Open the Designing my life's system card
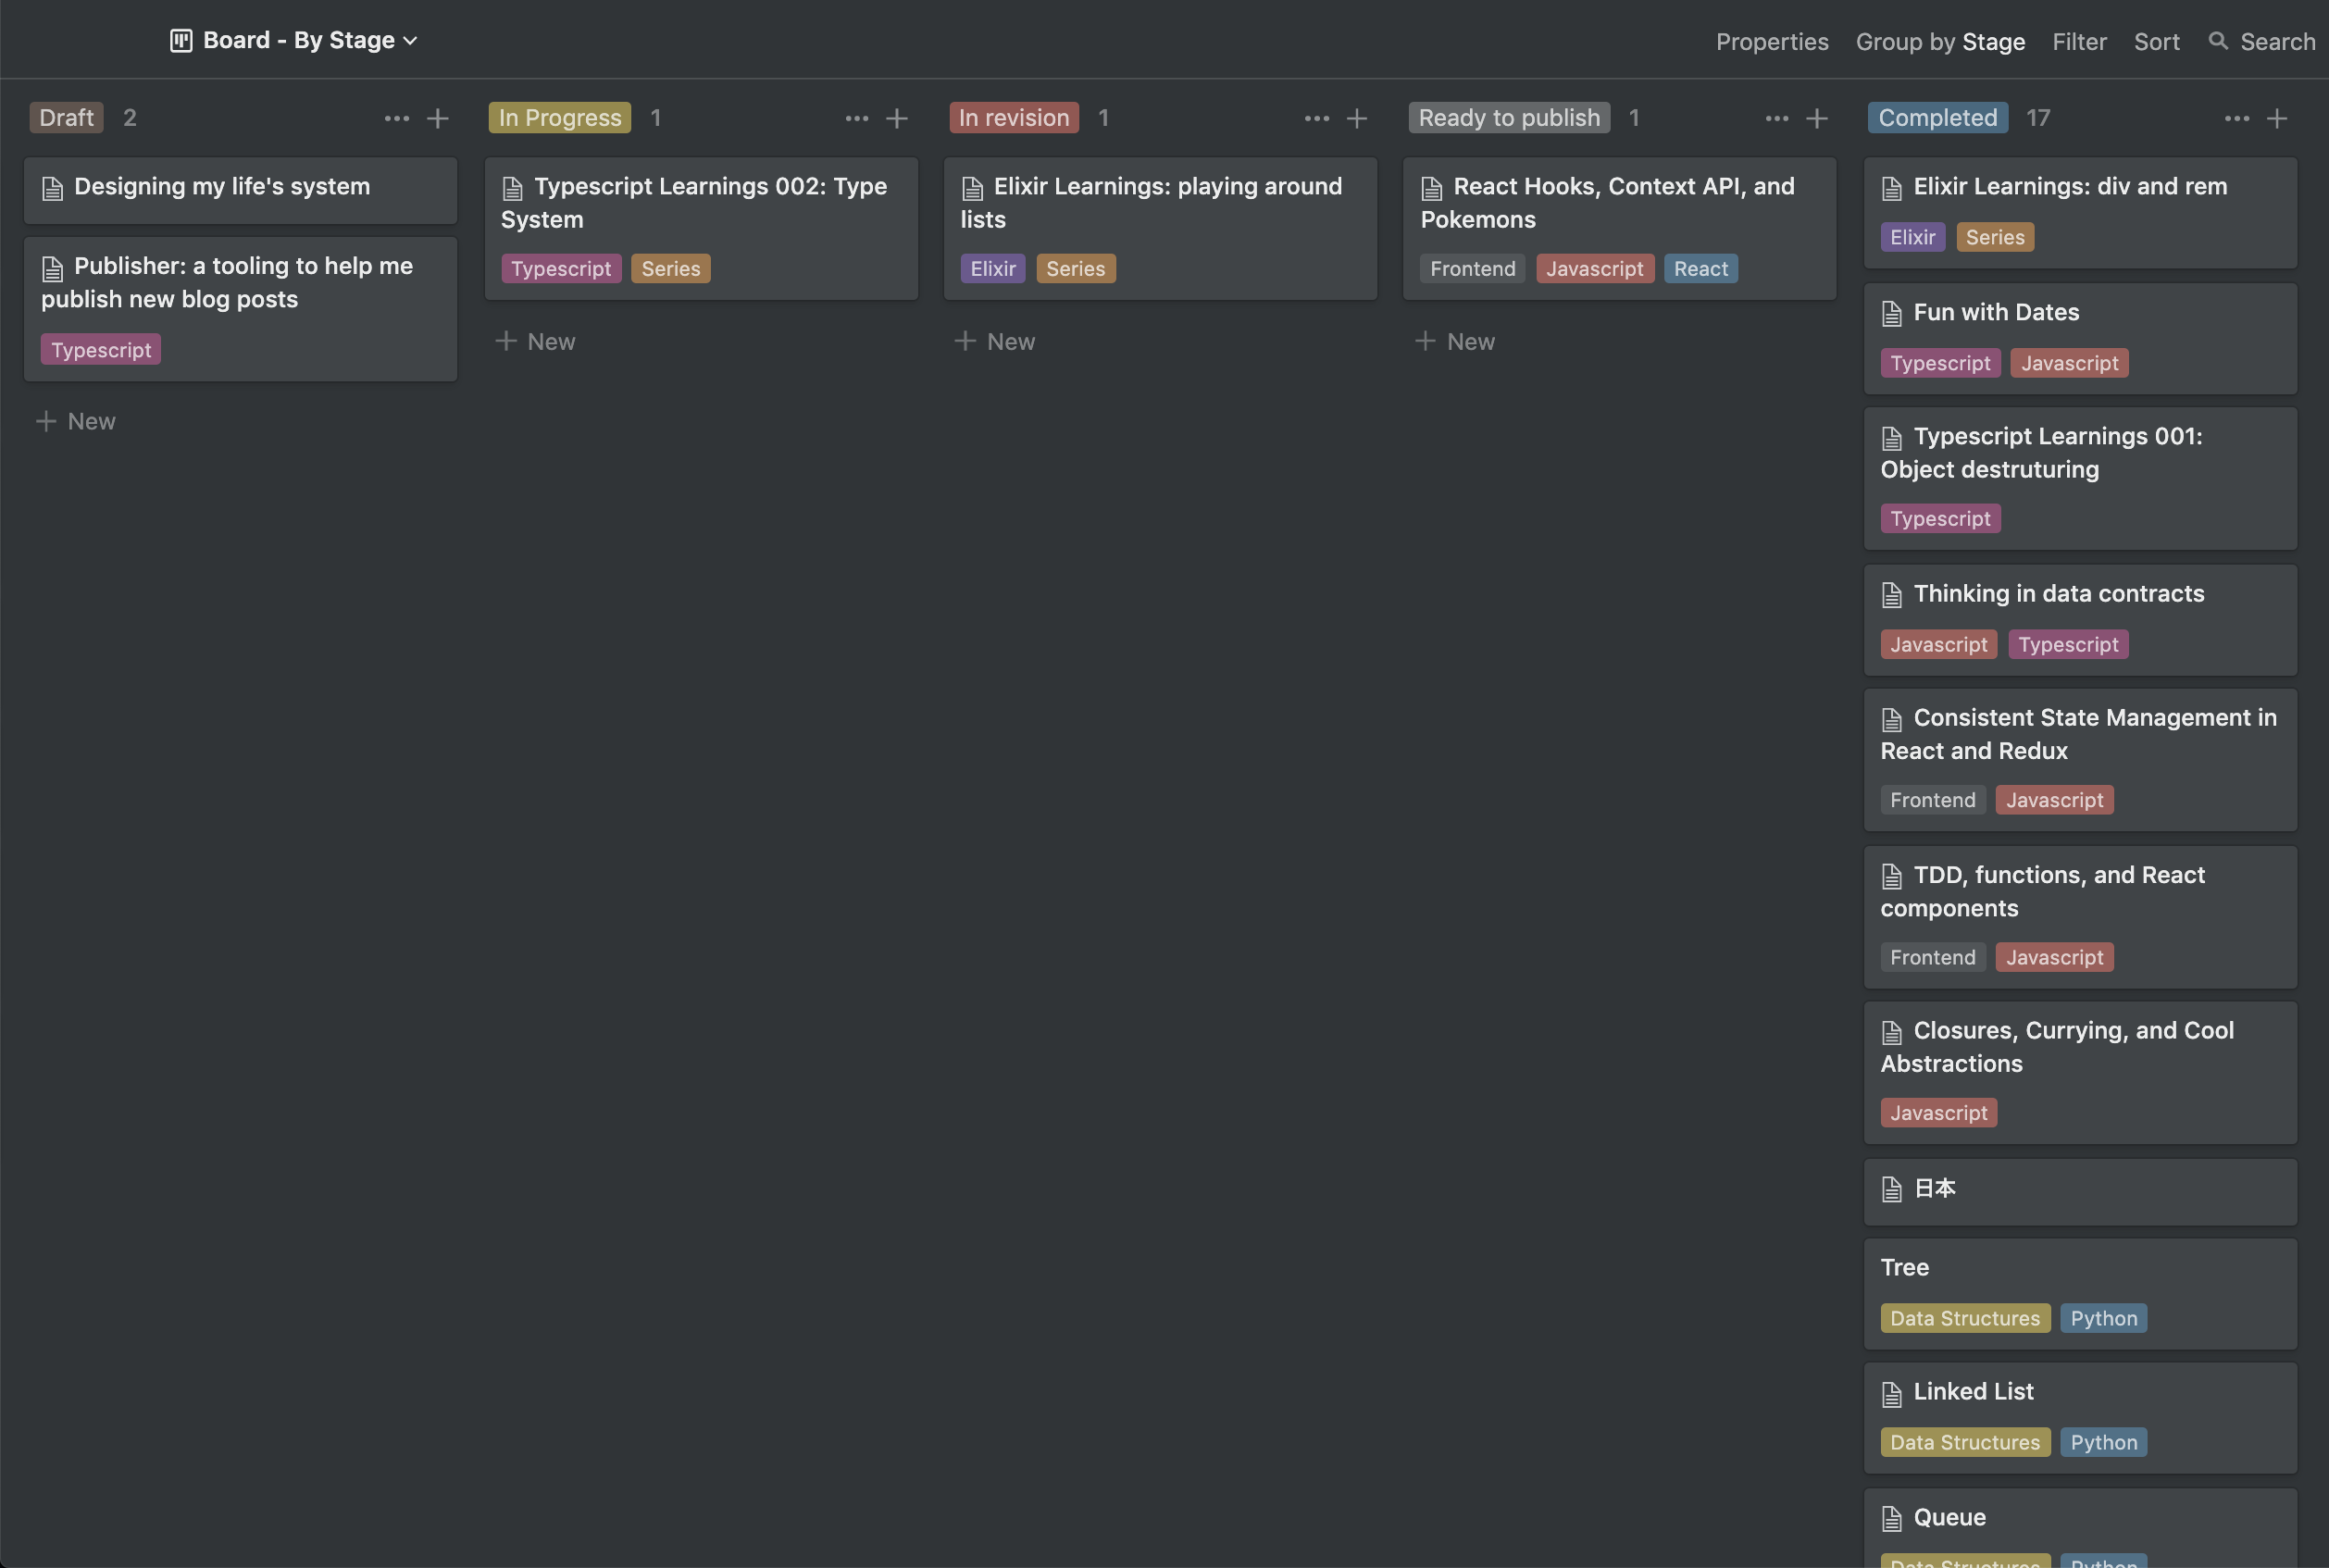 221,186
